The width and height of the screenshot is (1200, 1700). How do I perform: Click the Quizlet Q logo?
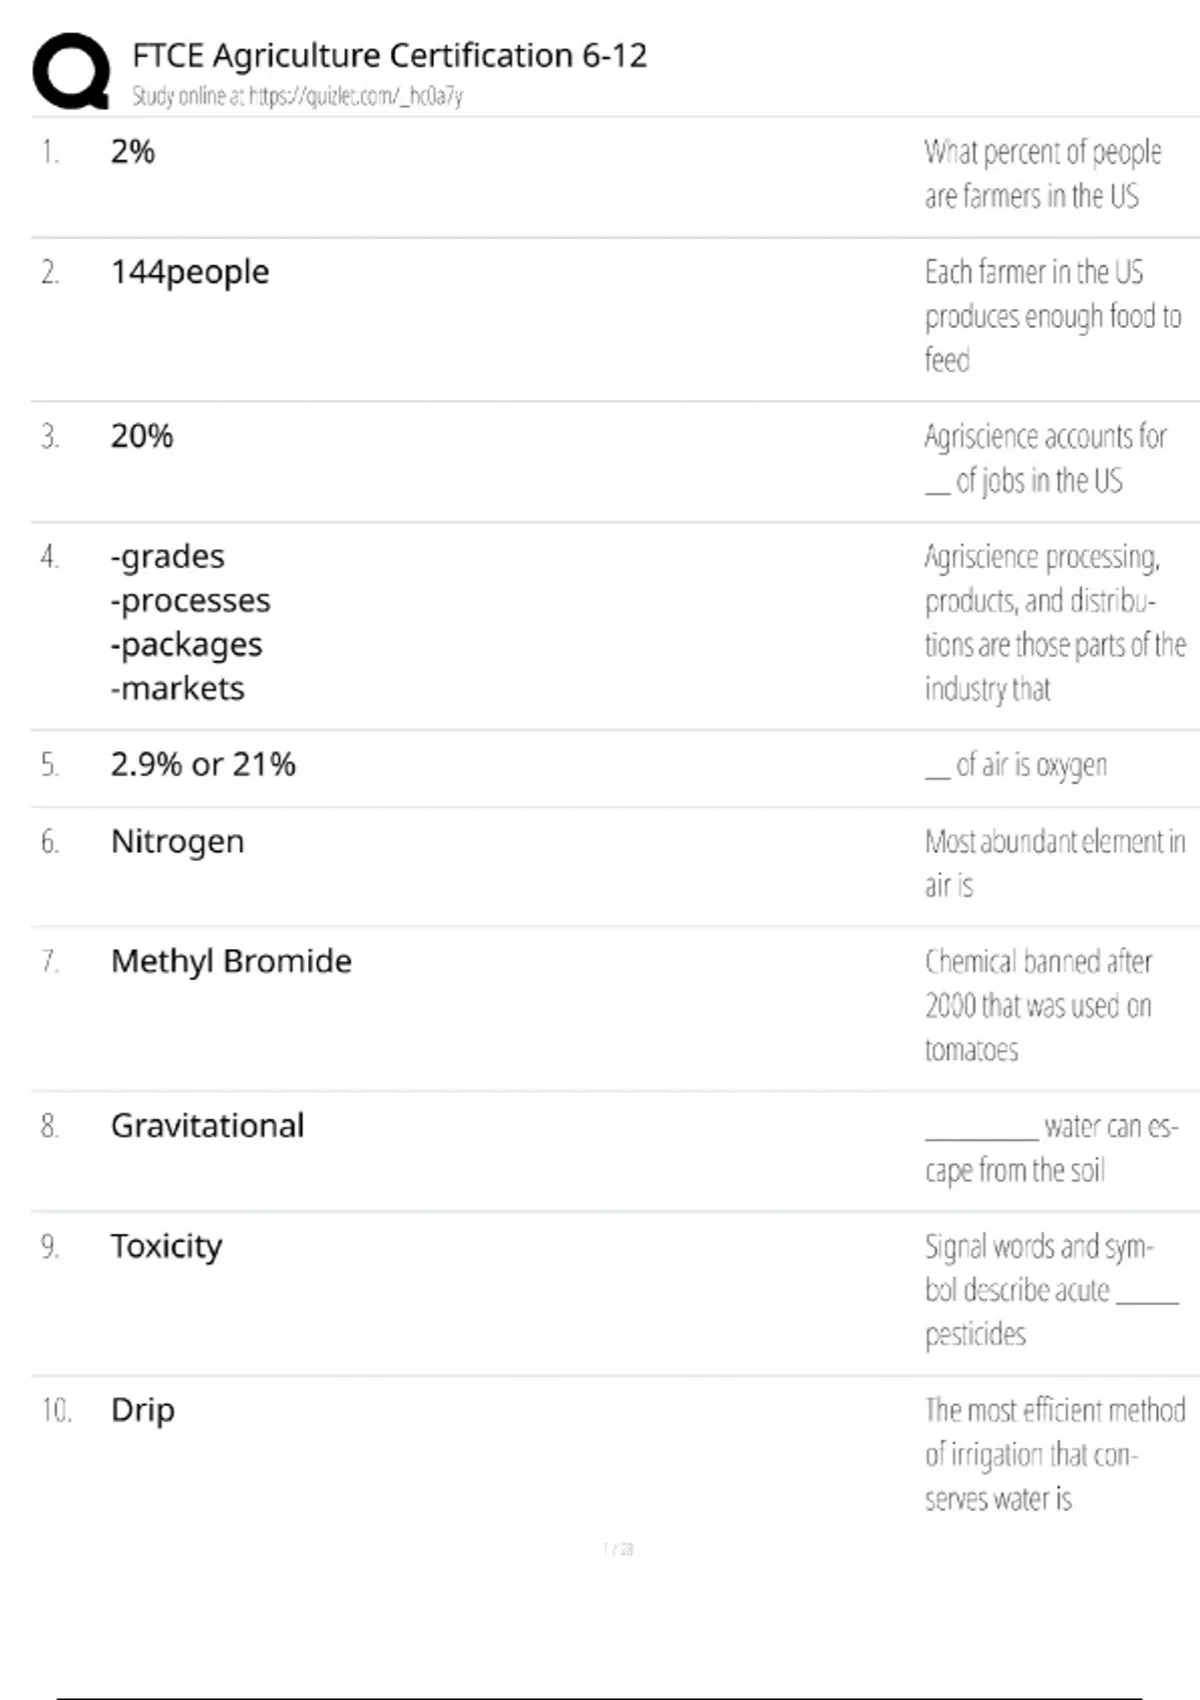click(70, 71)
